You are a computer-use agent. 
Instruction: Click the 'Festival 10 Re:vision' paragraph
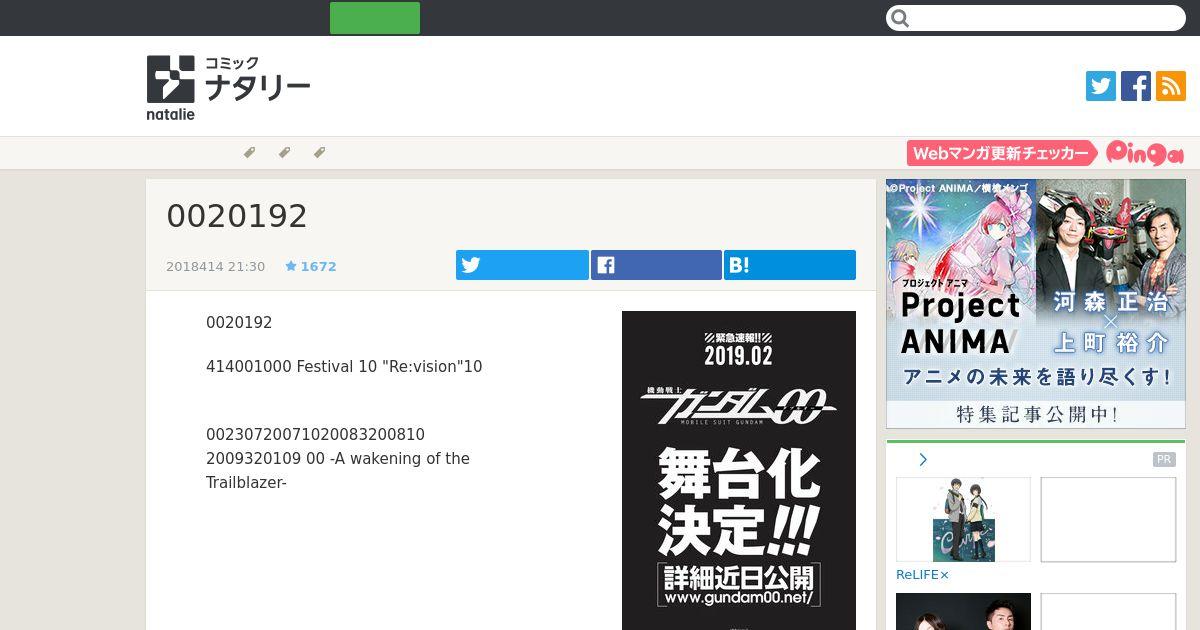click(344, 367)
